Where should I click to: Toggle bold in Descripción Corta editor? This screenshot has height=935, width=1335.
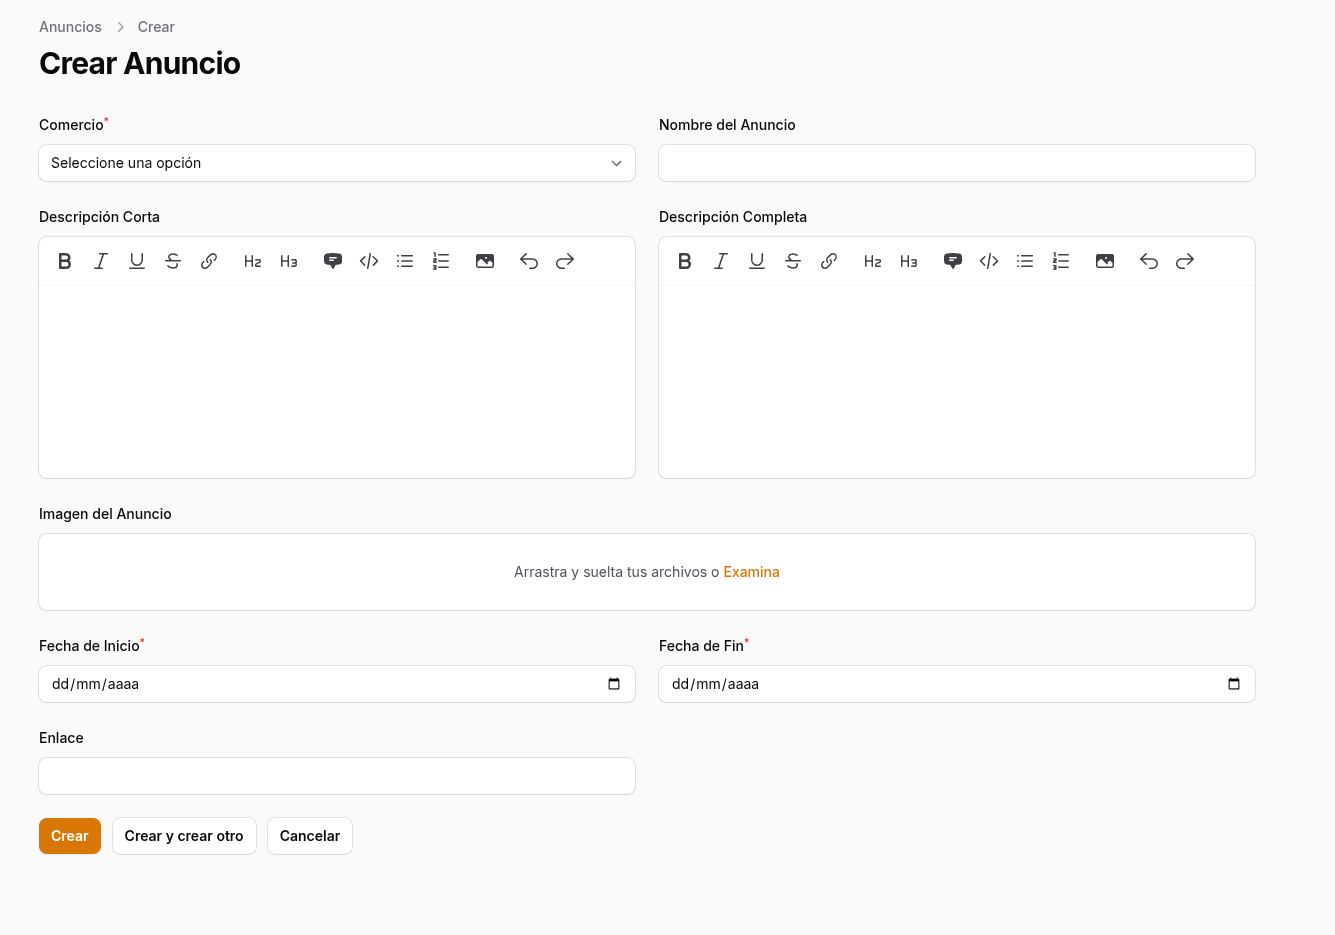(x=65, y=261)
